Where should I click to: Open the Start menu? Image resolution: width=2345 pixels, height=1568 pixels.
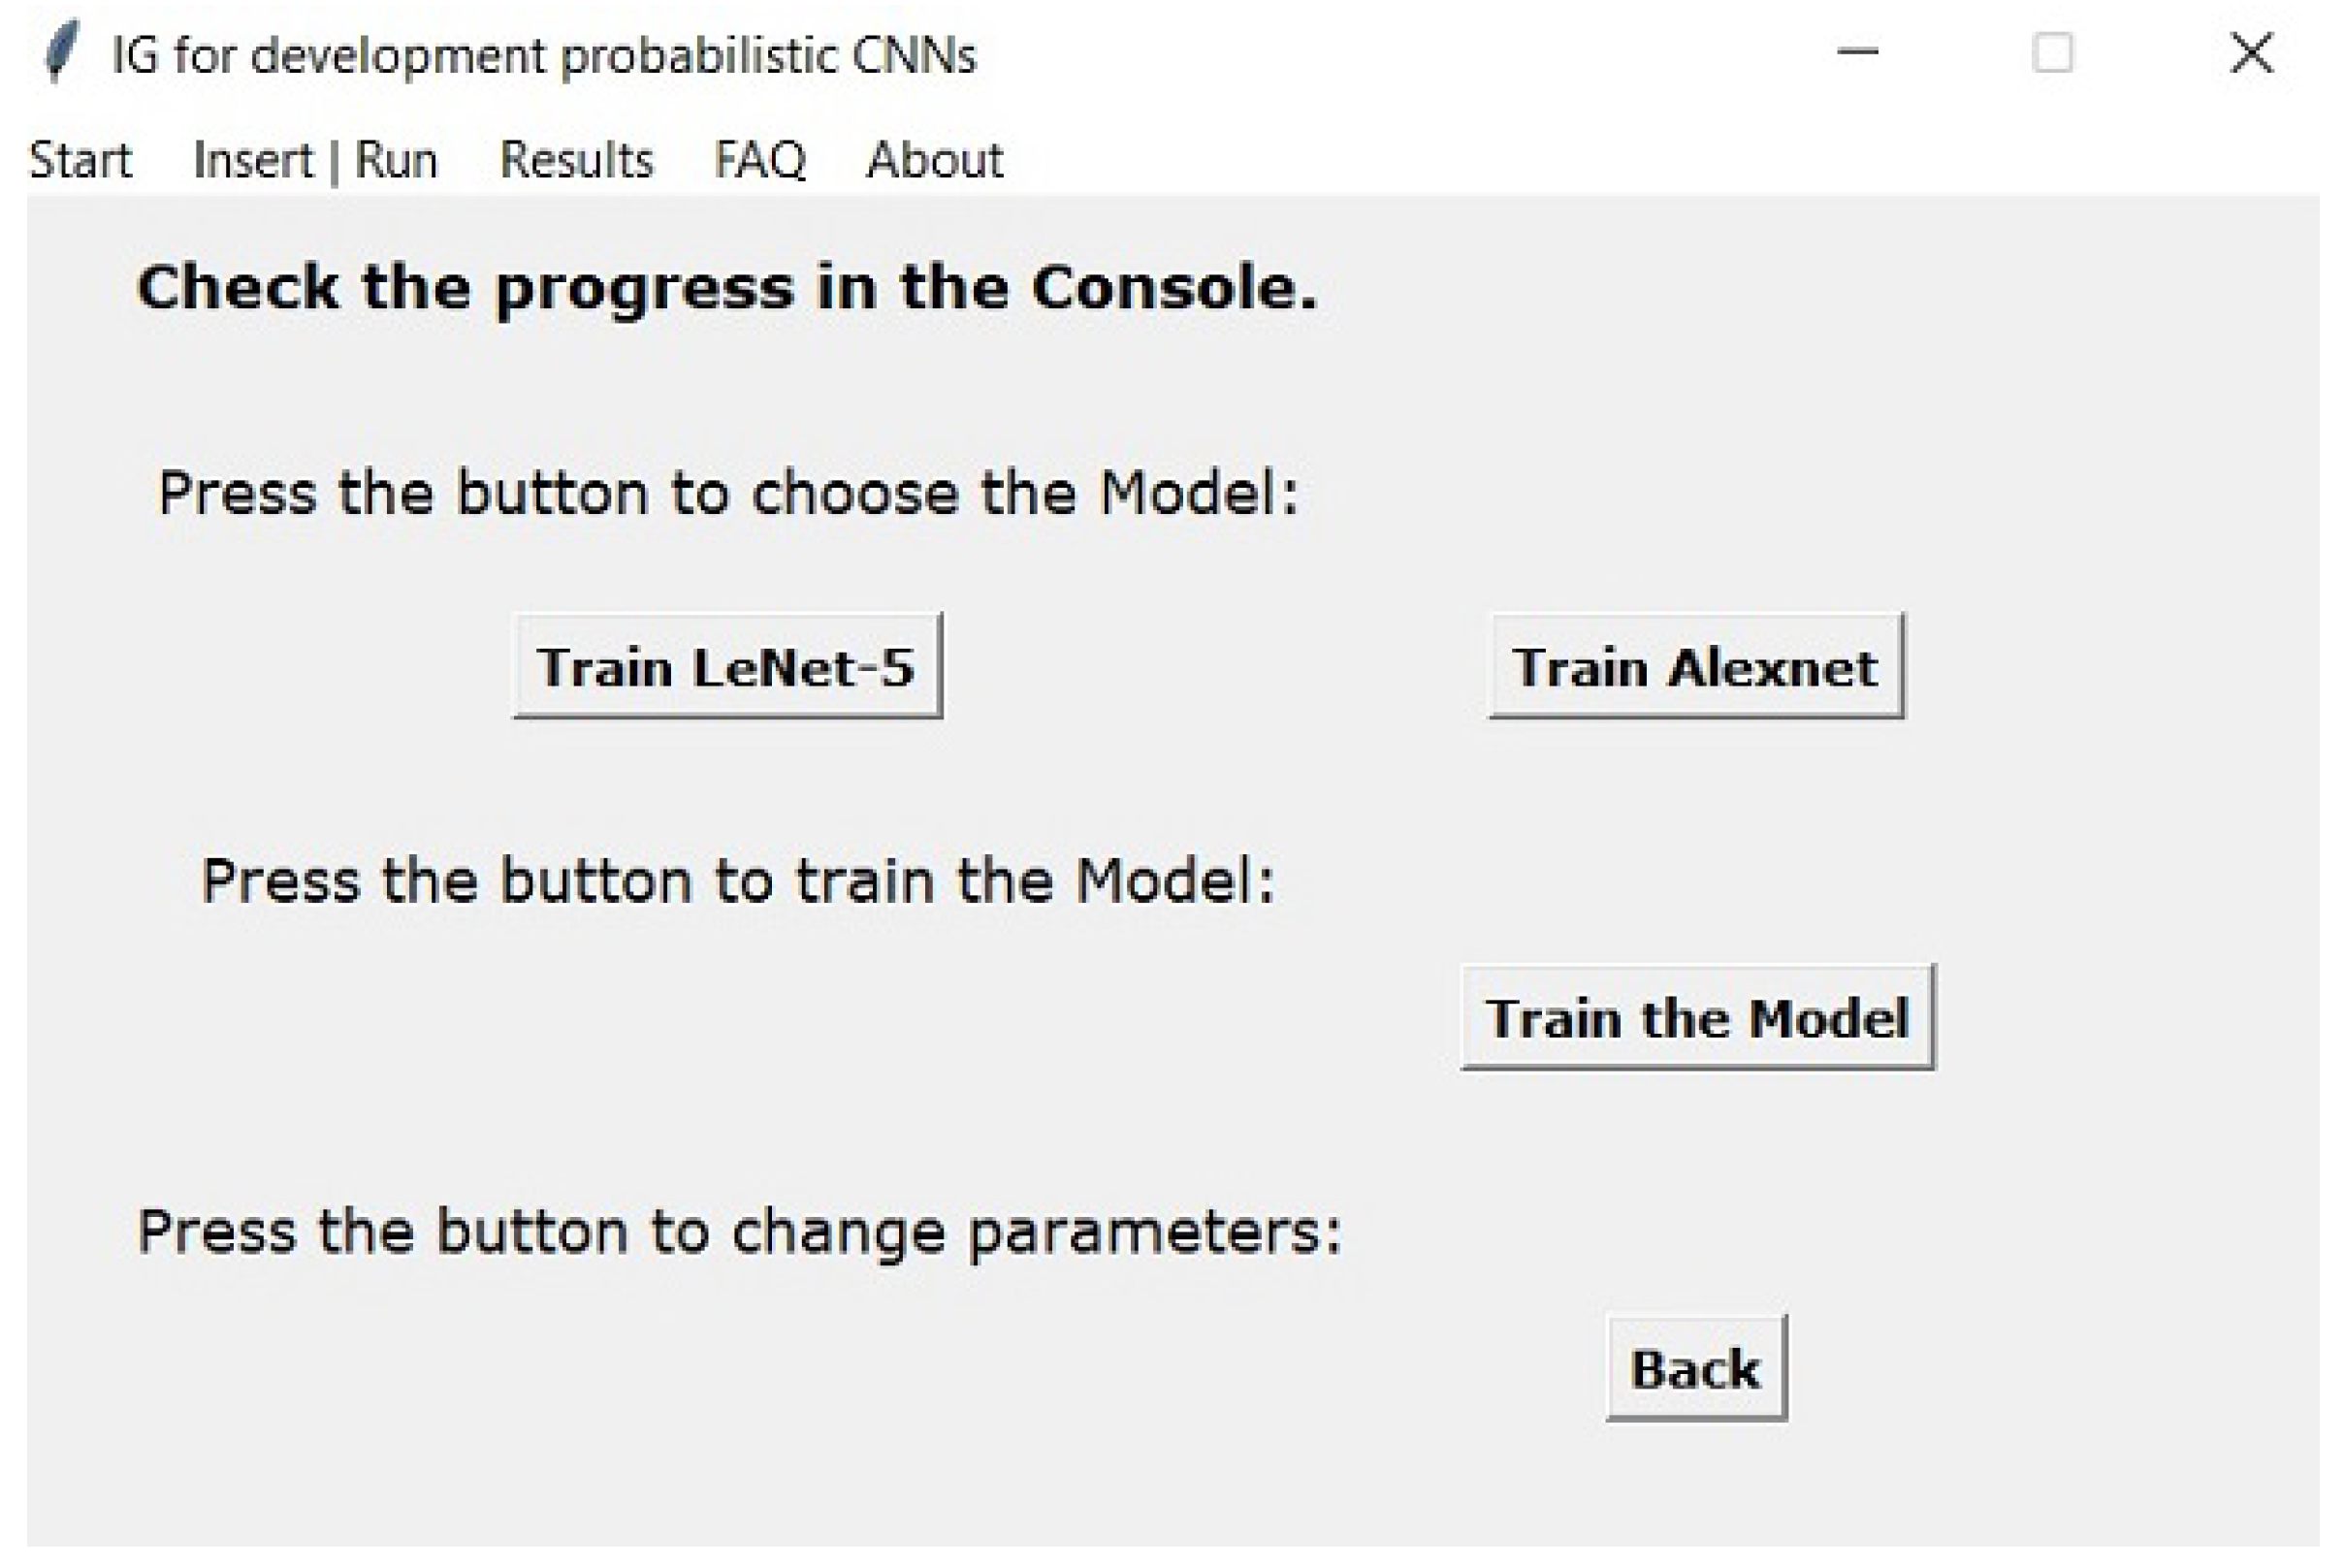(x=80, y=160)
